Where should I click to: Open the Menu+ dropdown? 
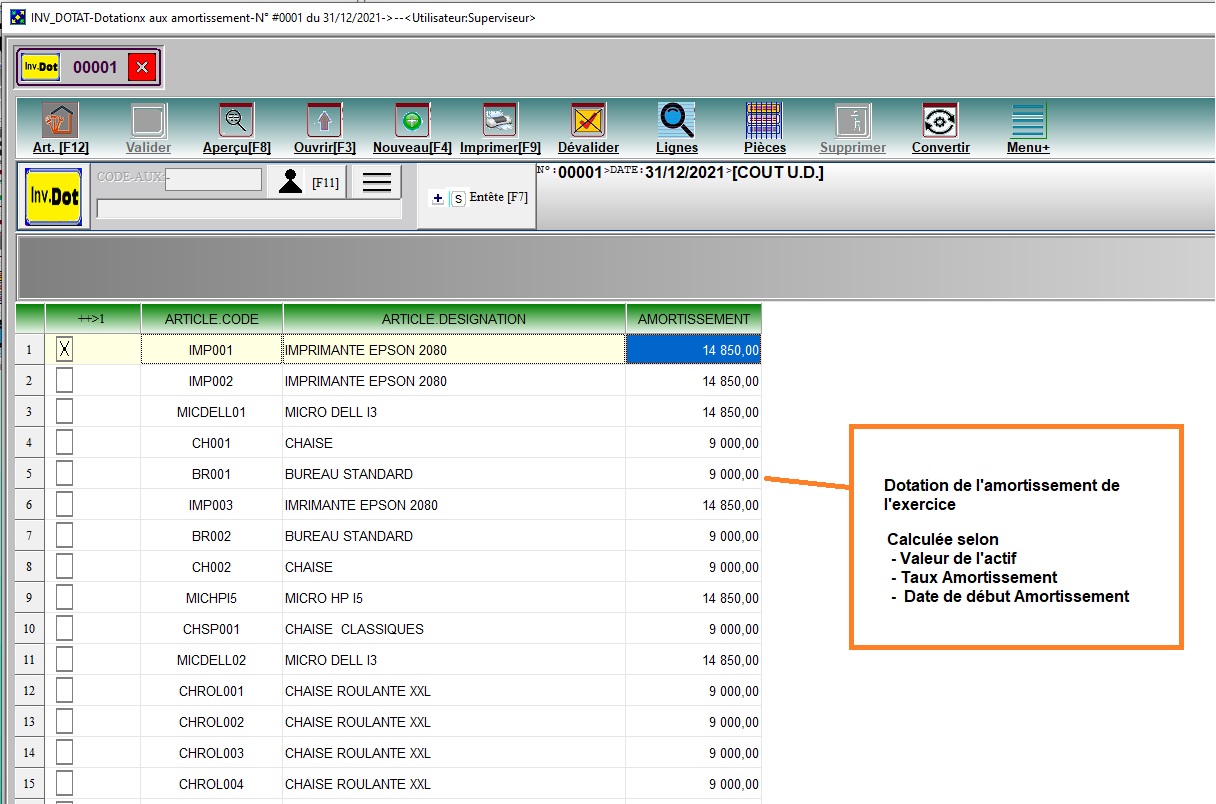pos(1028,122)
